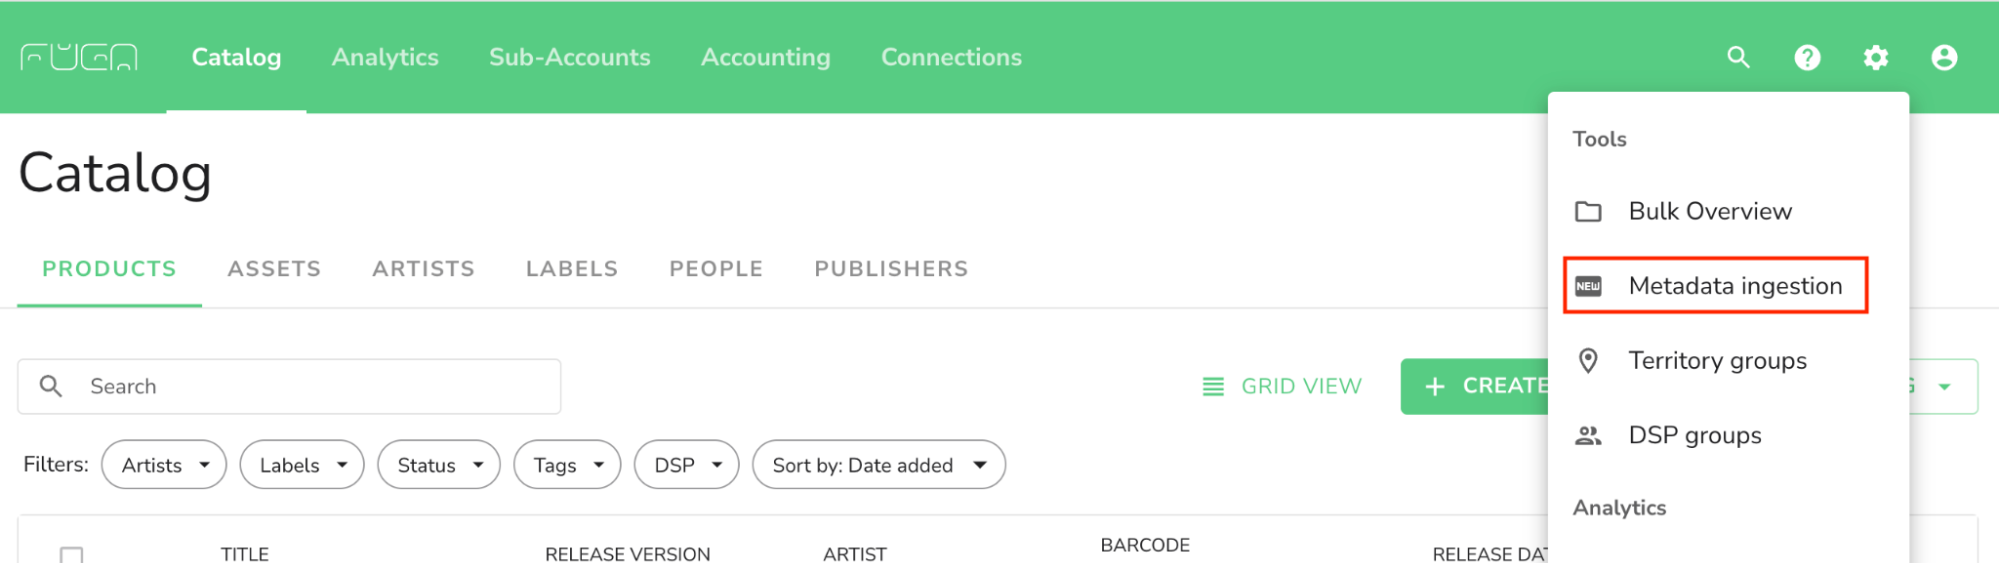
Task: Open the user account profile icon
Action: (1944, 57)
